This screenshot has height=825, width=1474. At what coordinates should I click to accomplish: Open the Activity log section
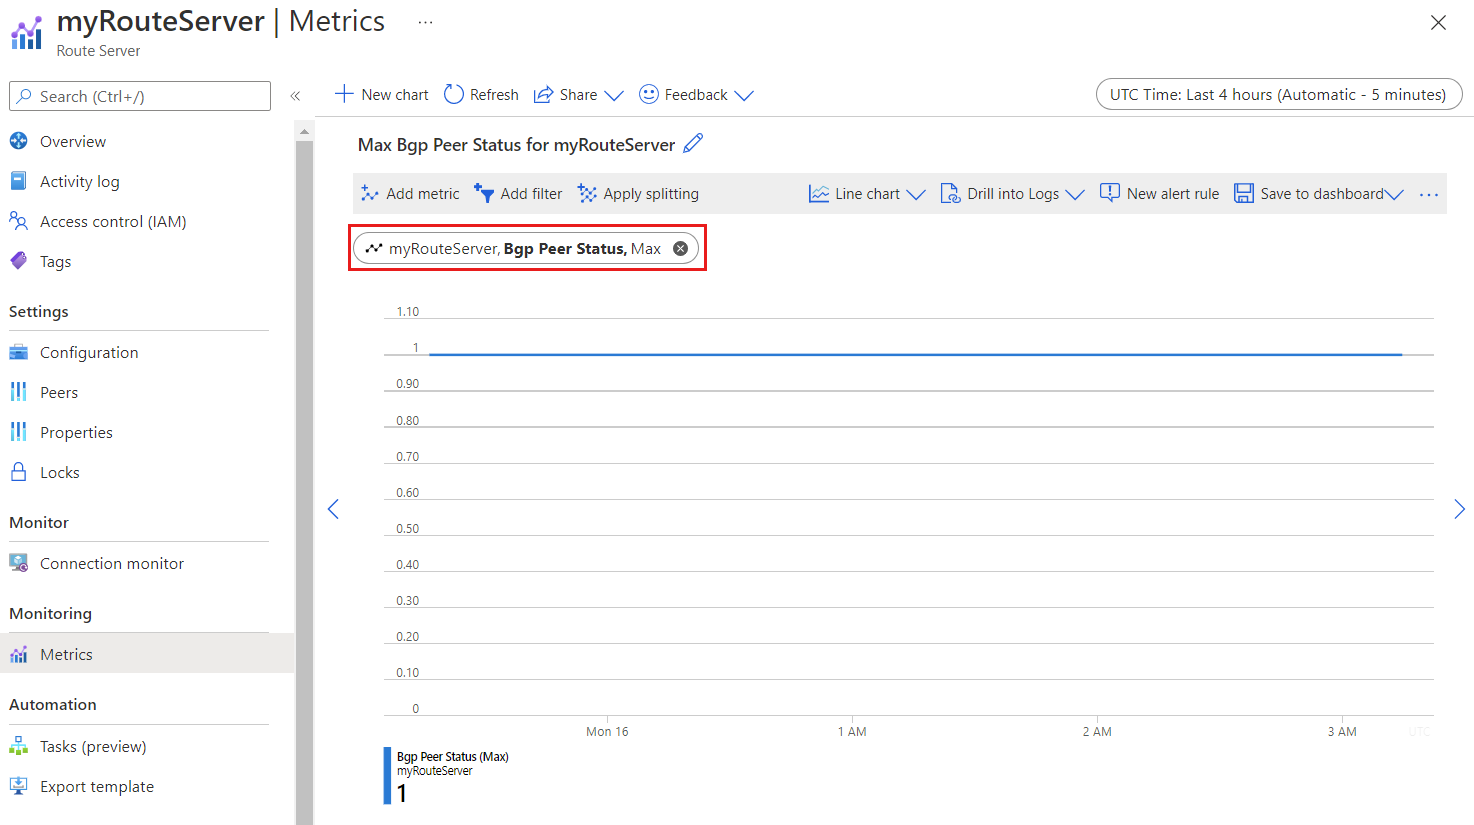77,181
